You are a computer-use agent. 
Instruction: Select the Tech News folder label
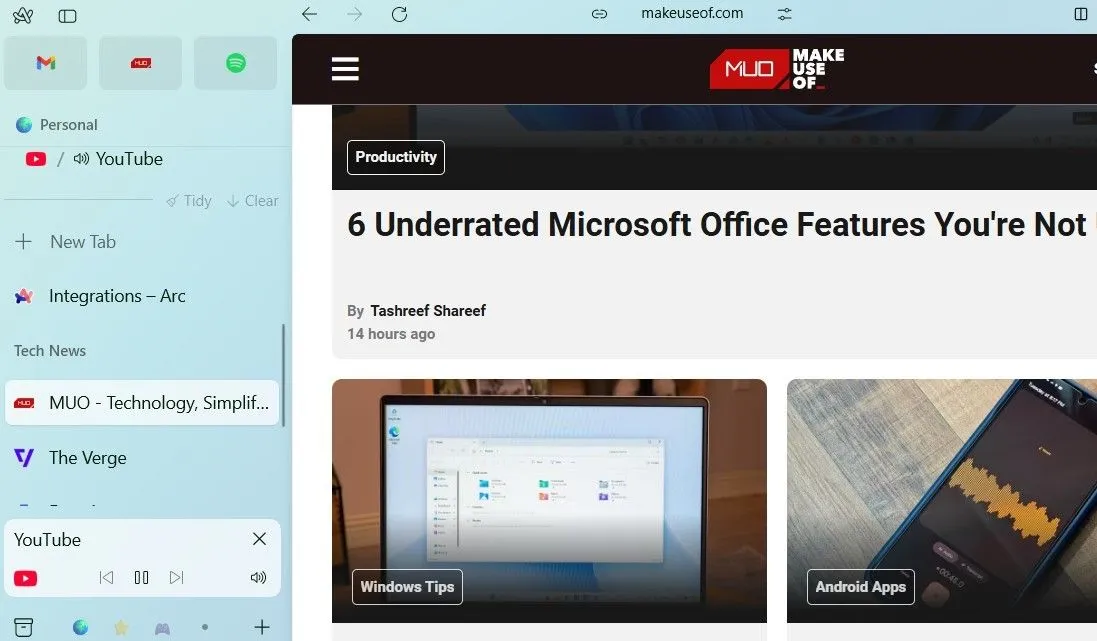(x=50, y=351)
